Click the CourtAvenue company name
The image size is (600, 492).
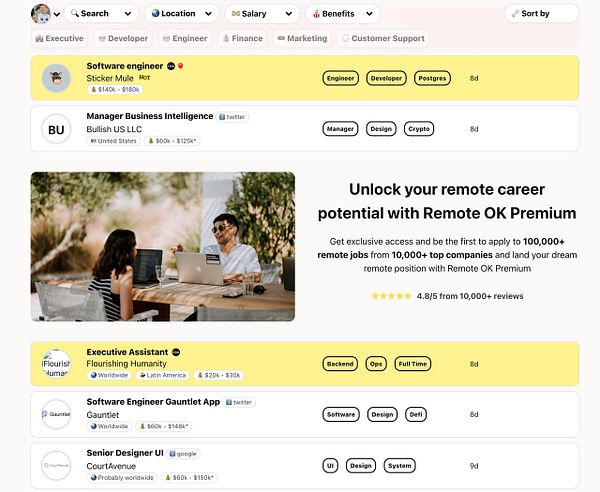point(111,466)
